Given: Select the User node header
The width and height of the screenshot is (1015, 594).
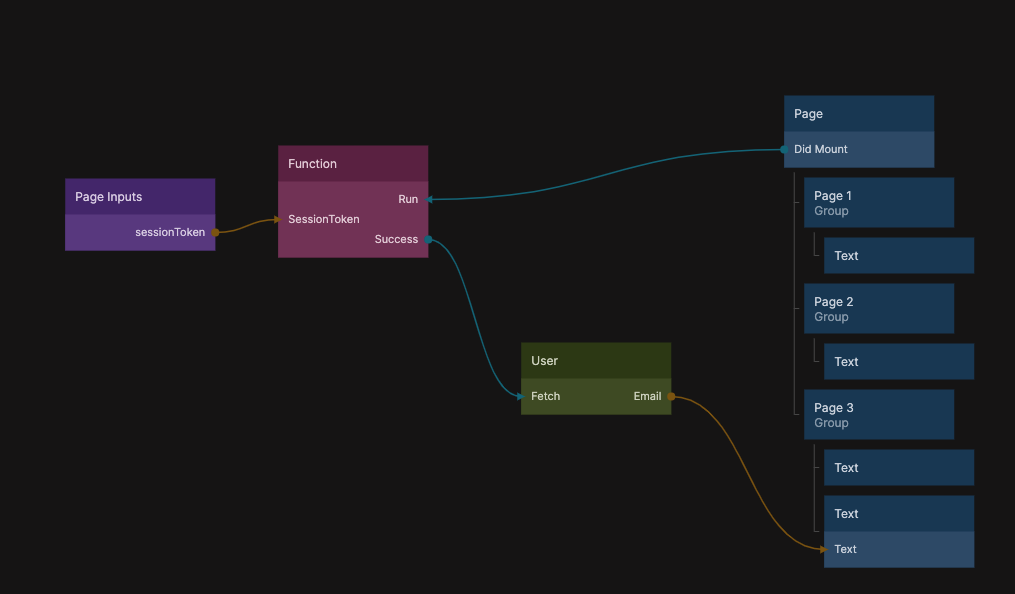Looking at the screenshot, I should 595,361.
